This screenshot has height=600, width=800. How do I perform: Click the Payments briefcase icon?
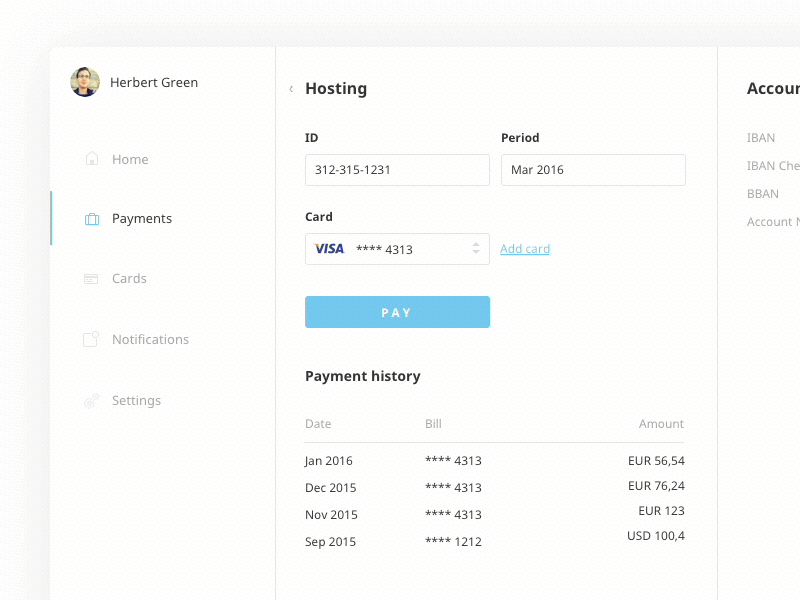point(90,218)
